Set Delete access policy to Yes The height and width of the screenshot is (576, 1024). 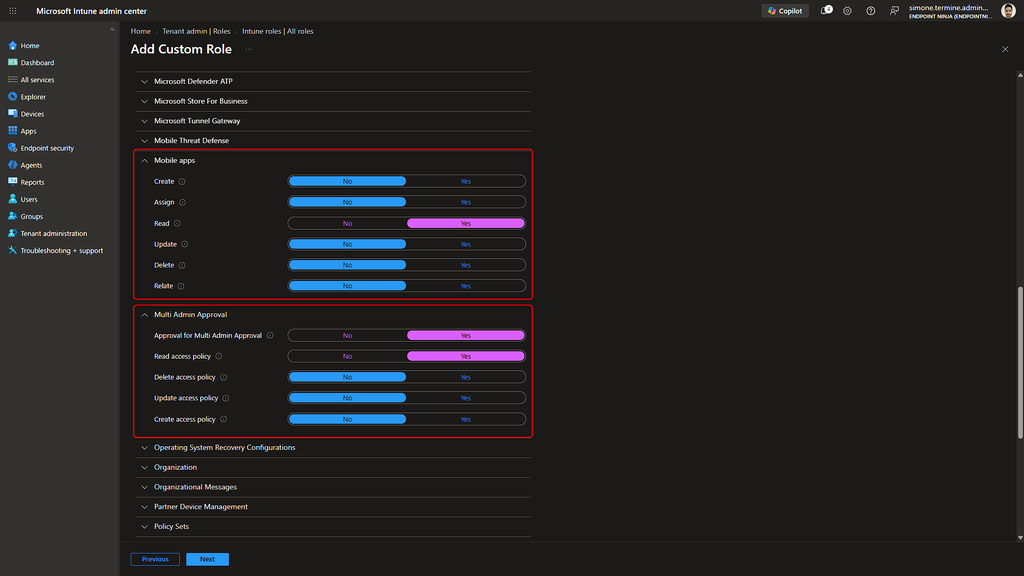466,377
